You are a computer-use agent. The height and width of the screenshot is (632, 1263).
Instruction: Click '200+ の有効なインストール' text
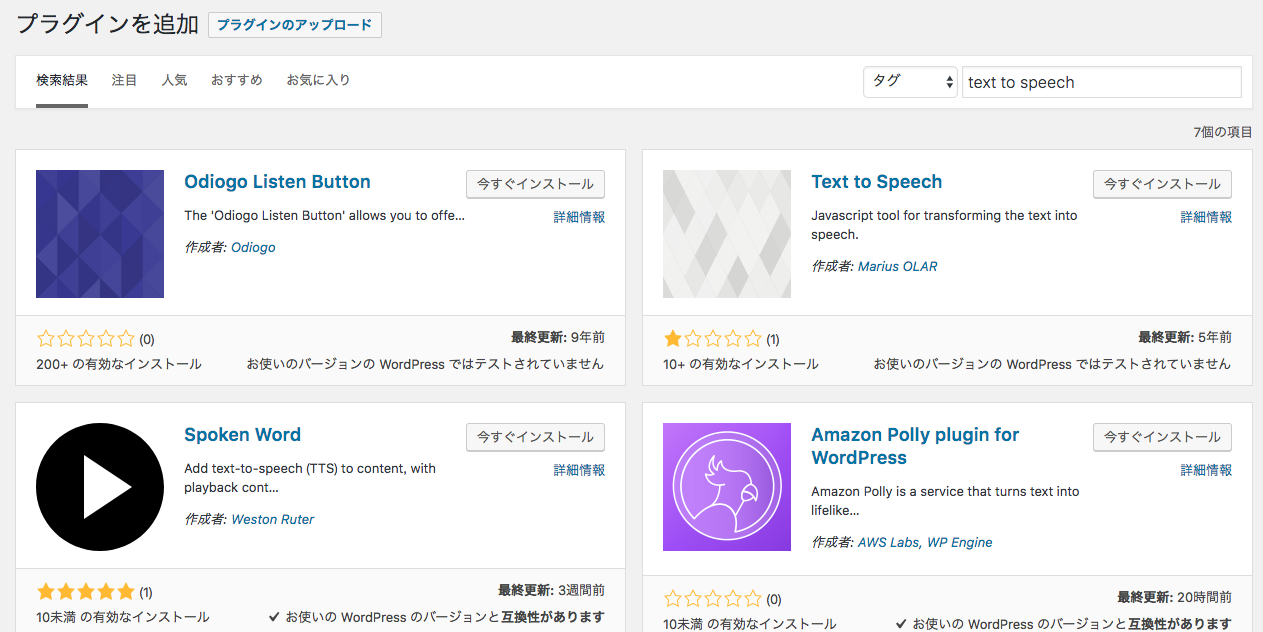(x=119, y=364)
